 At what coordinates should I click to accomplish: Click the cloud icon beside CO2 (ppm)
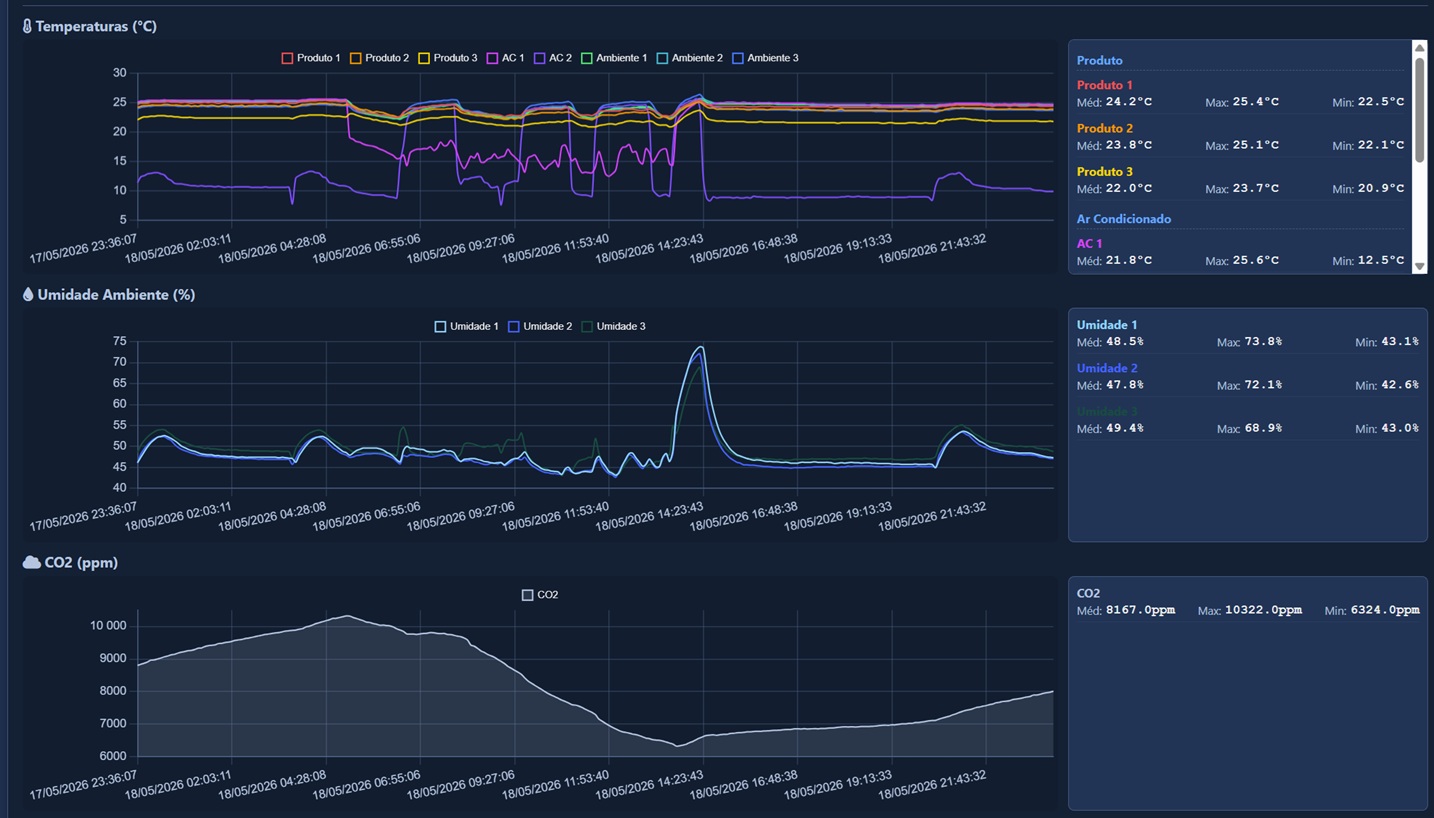[x=31, y=563]
